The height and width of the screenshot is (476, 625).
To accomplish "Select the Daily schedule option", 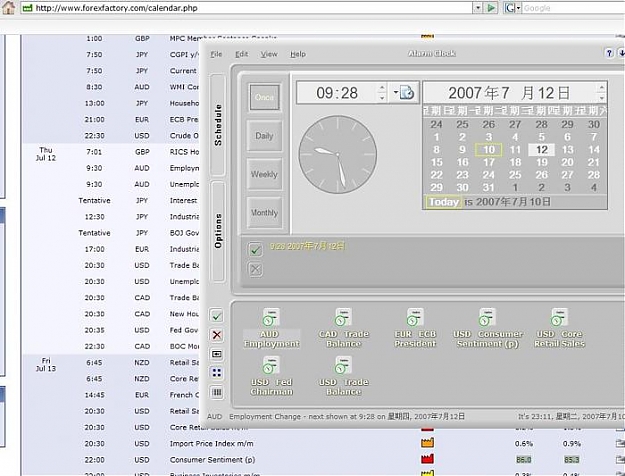I will [264, 136].
